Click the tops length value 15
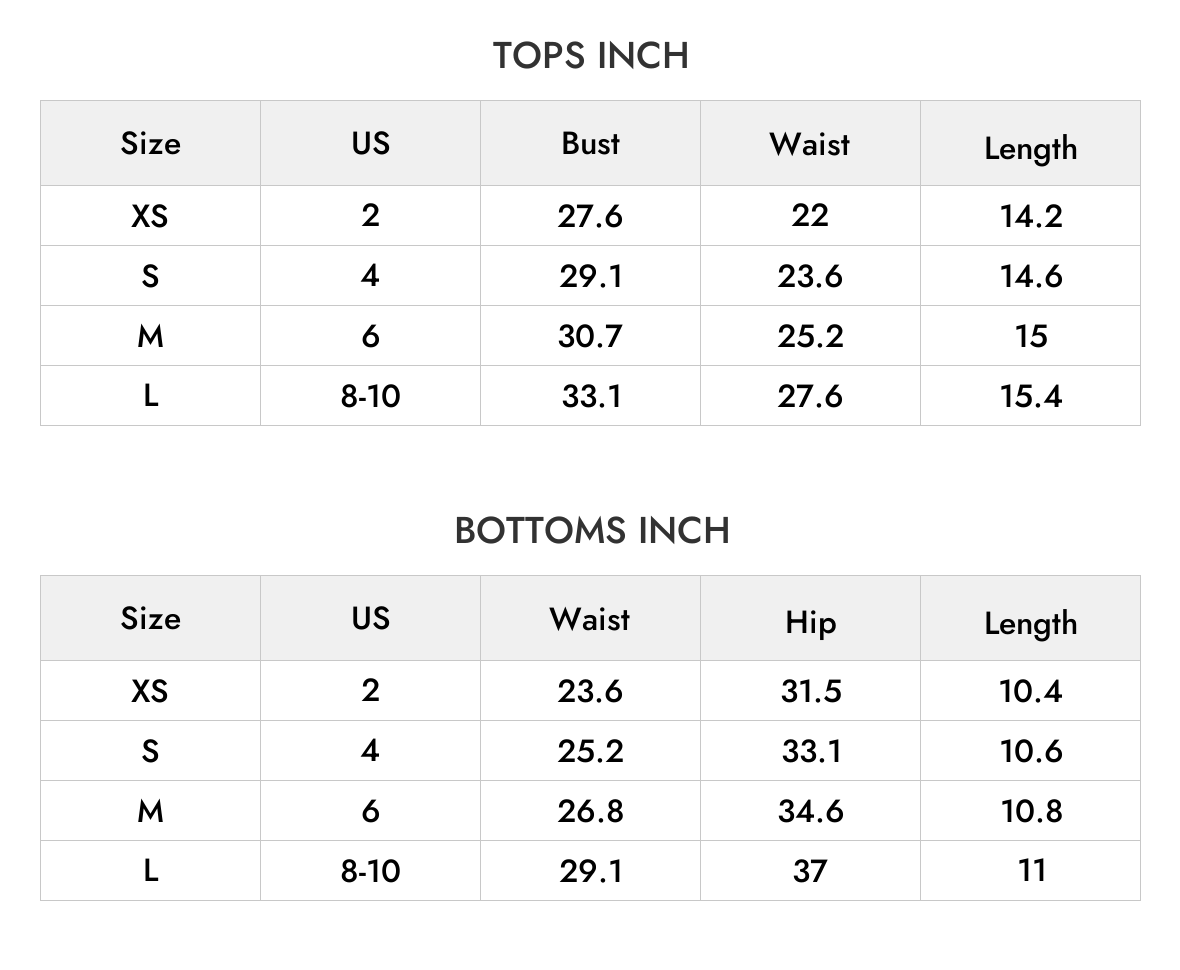Image resolution: width=1180 pixels, height=970 pixels. 1031,336
